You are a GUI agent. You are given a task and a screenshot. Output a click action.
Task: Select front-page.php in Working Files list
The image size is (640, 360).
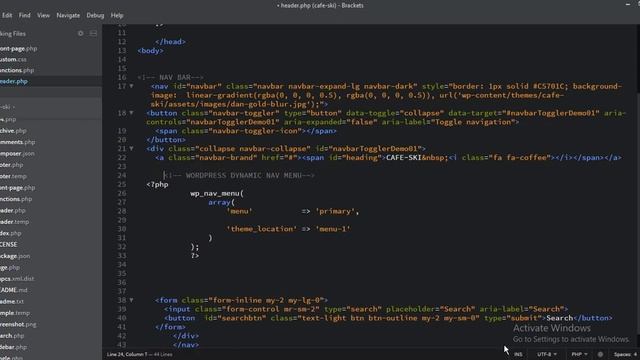click(x=18, y=49)
